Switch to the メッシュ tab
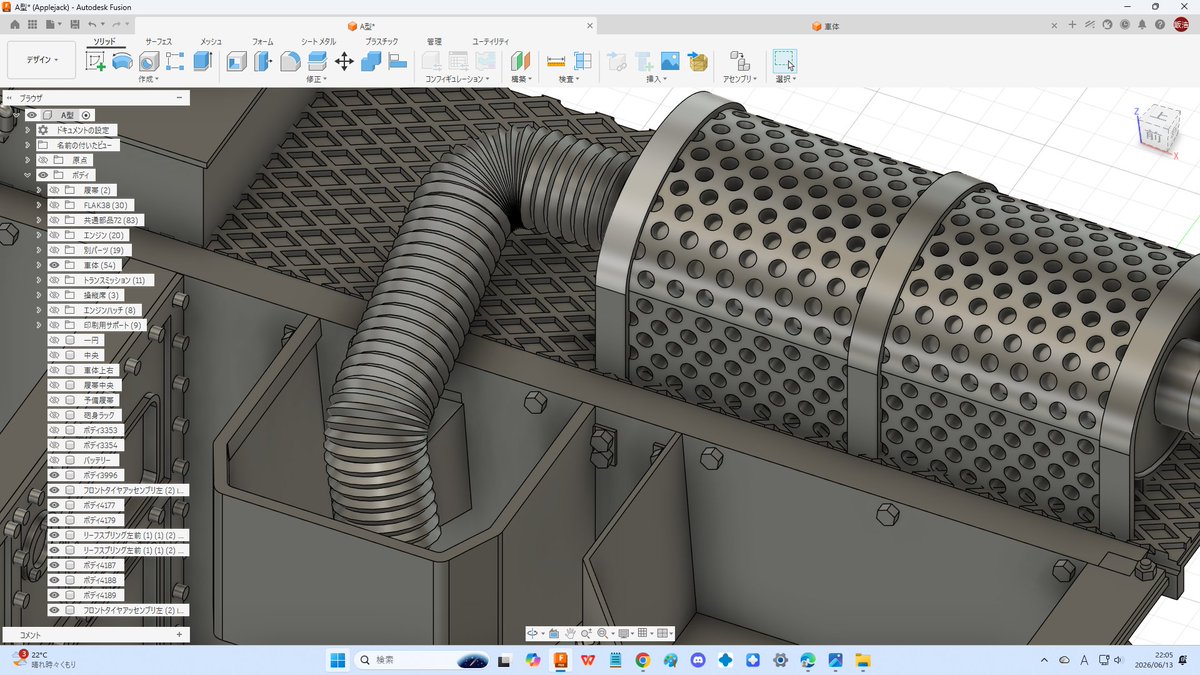The height and width of the screenshot is (675, 1200). click(211, 41)
